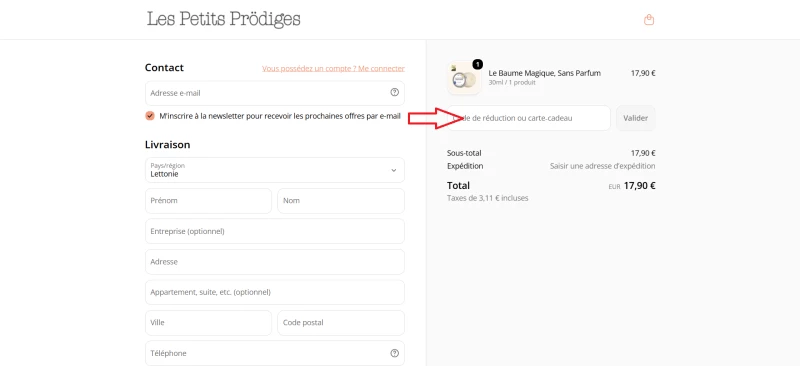The image size is (800, 366).
Task: Uncheck the newsletter subscription checkbox
Action: tap(149, 116)
